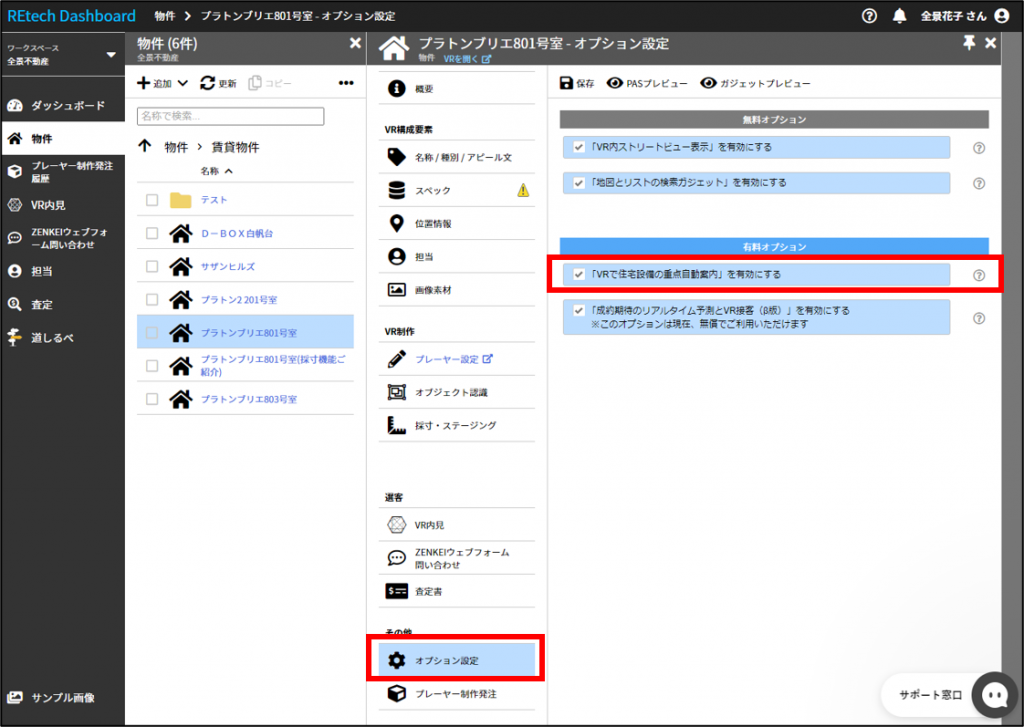
Task: Open プレーヤー制作発注履歴 in the sidebar
Action: tap(63, 172)
